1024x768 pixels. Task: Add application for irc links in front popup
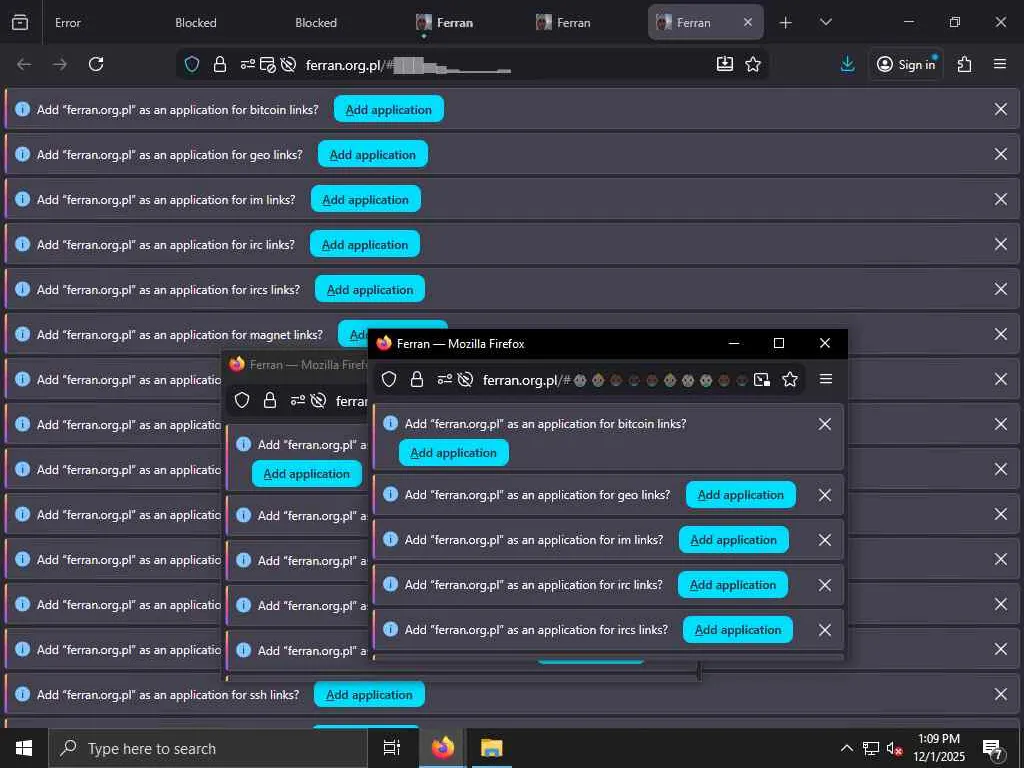pyautogui.click(x=733, y=584)
